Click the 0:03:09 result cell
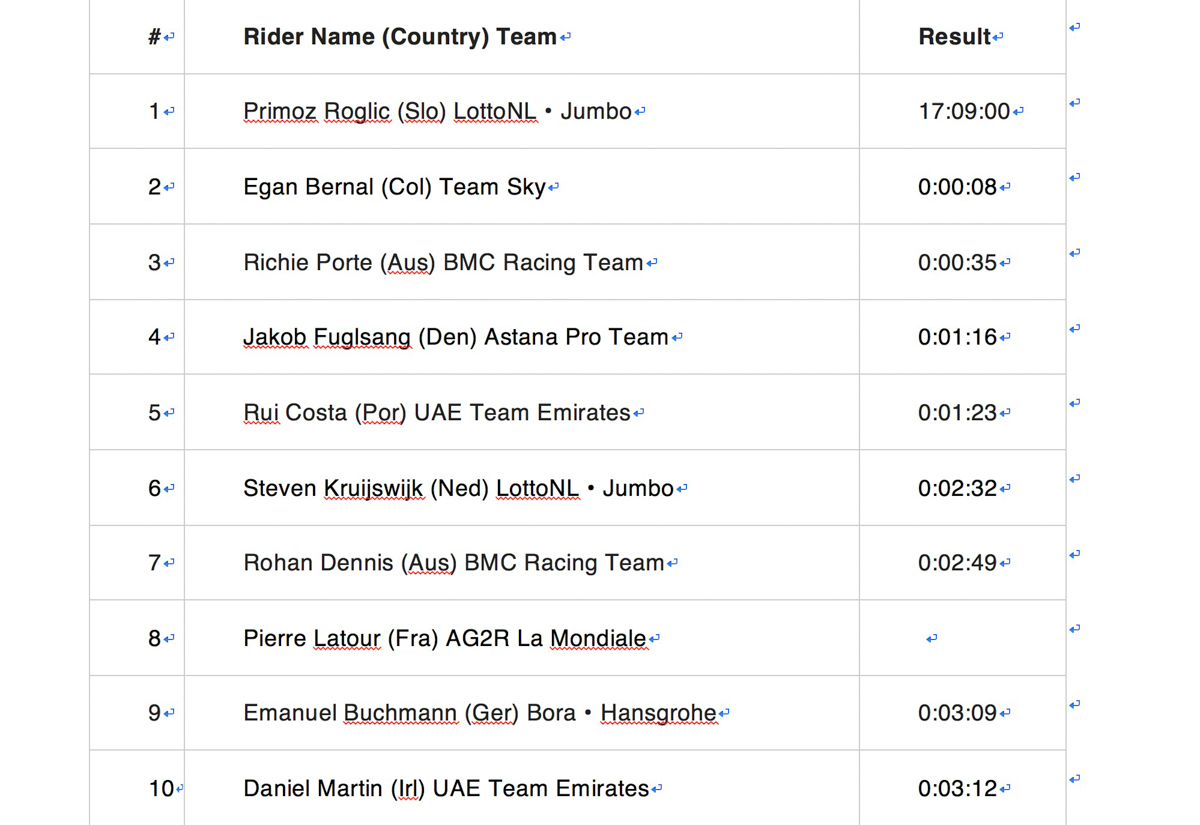Viewport: 1200px width, 825px height. (x=962, y=713)
